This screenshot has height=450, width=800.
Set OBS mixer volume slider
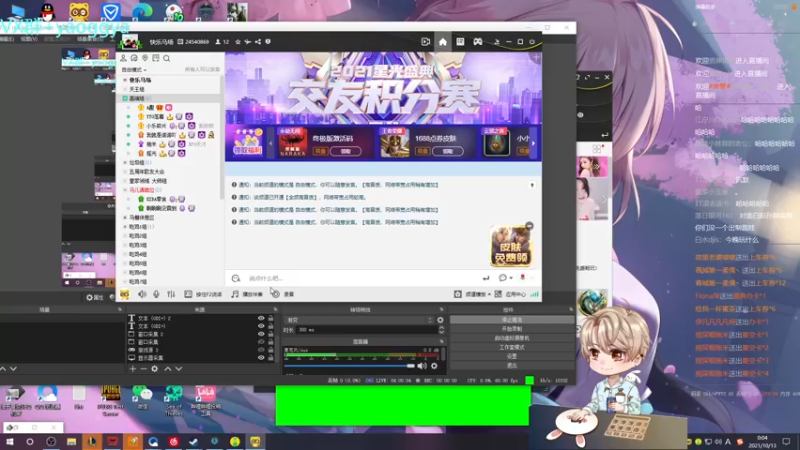[x=349, y=366]
